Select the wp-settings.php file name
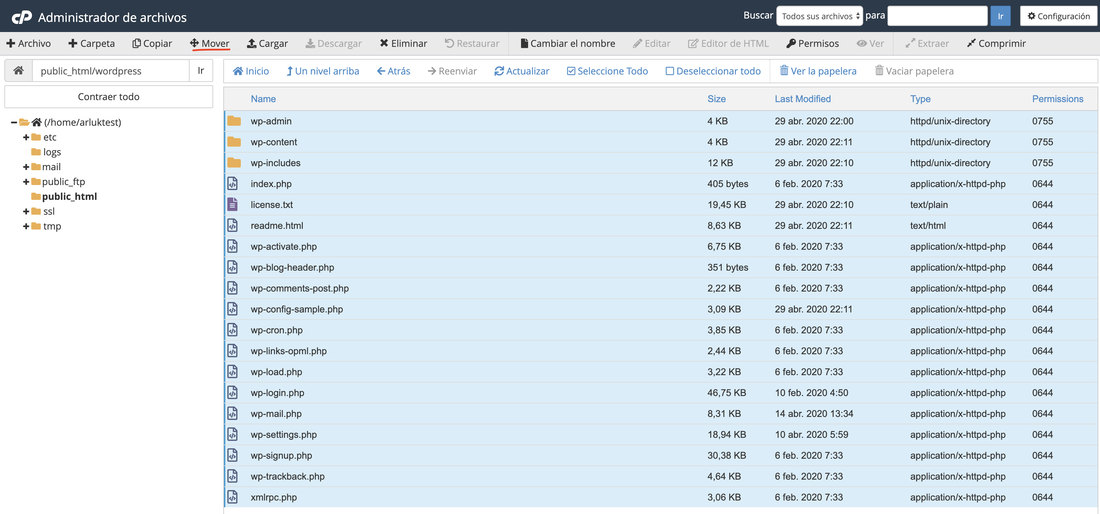Viewport: 1100px width, 514px height. pyautogui.click(x=283, y=435)
